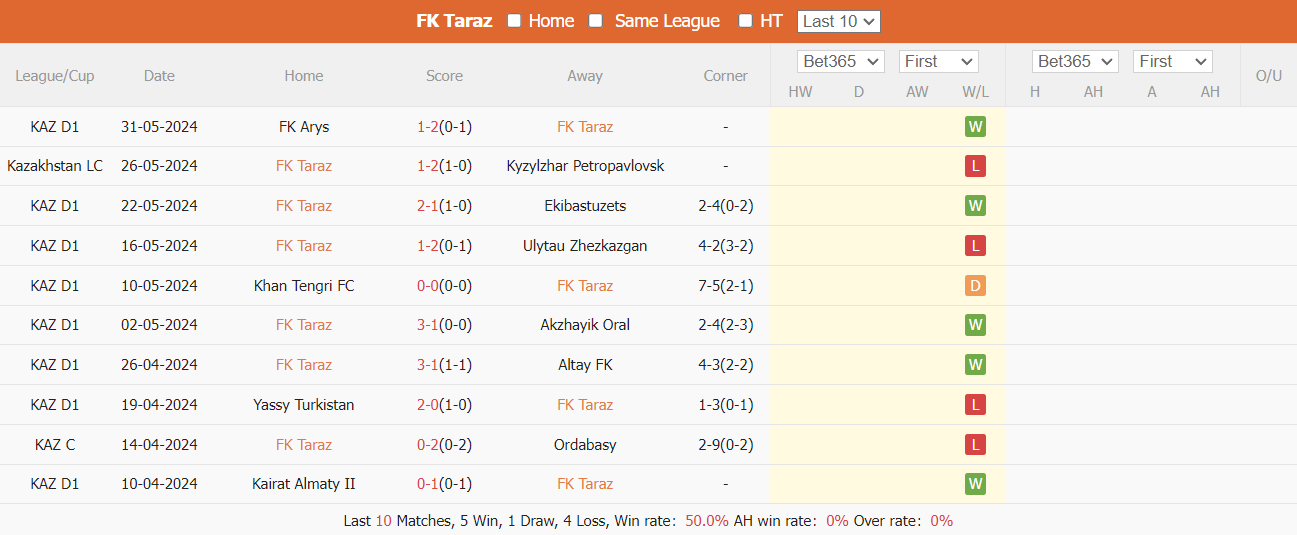Click the Corner column header

pyautogui.click(x=725, y=76)
